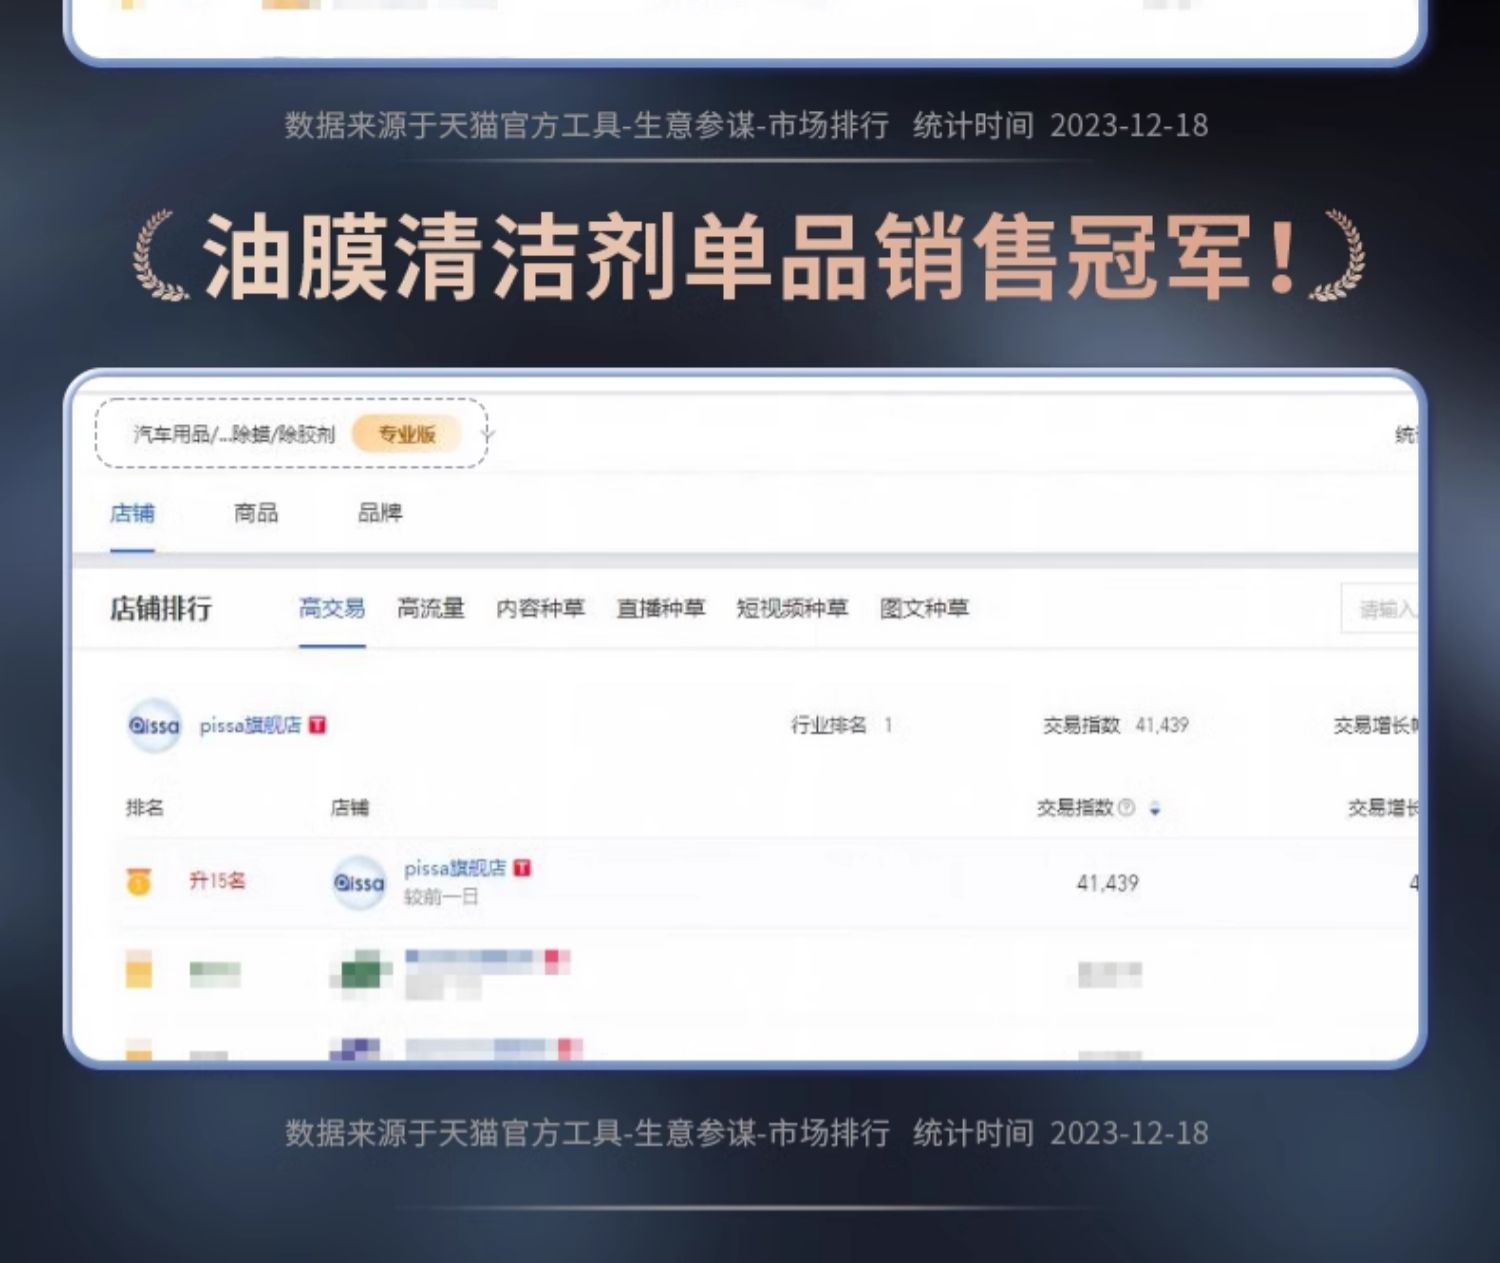Select the 高流量 ranking tab
Screen dimensions: 1500x1263
click(431, 608)
